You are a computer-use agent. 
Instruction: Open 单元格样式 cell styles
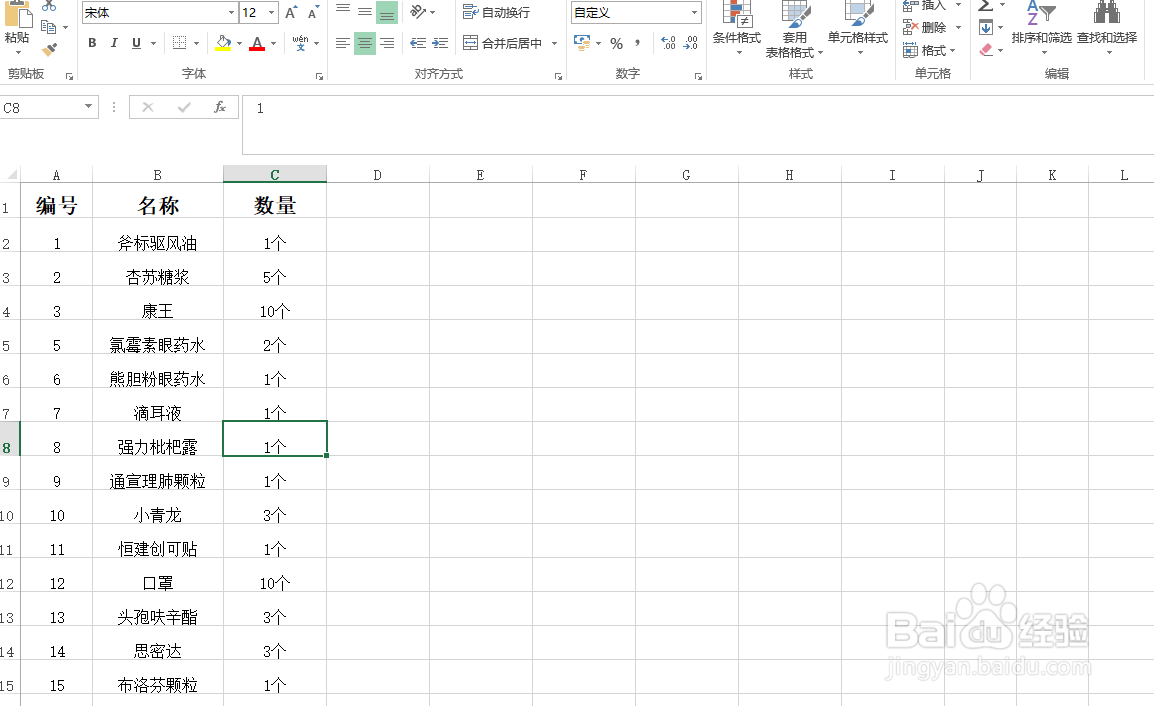coord(858,26)
